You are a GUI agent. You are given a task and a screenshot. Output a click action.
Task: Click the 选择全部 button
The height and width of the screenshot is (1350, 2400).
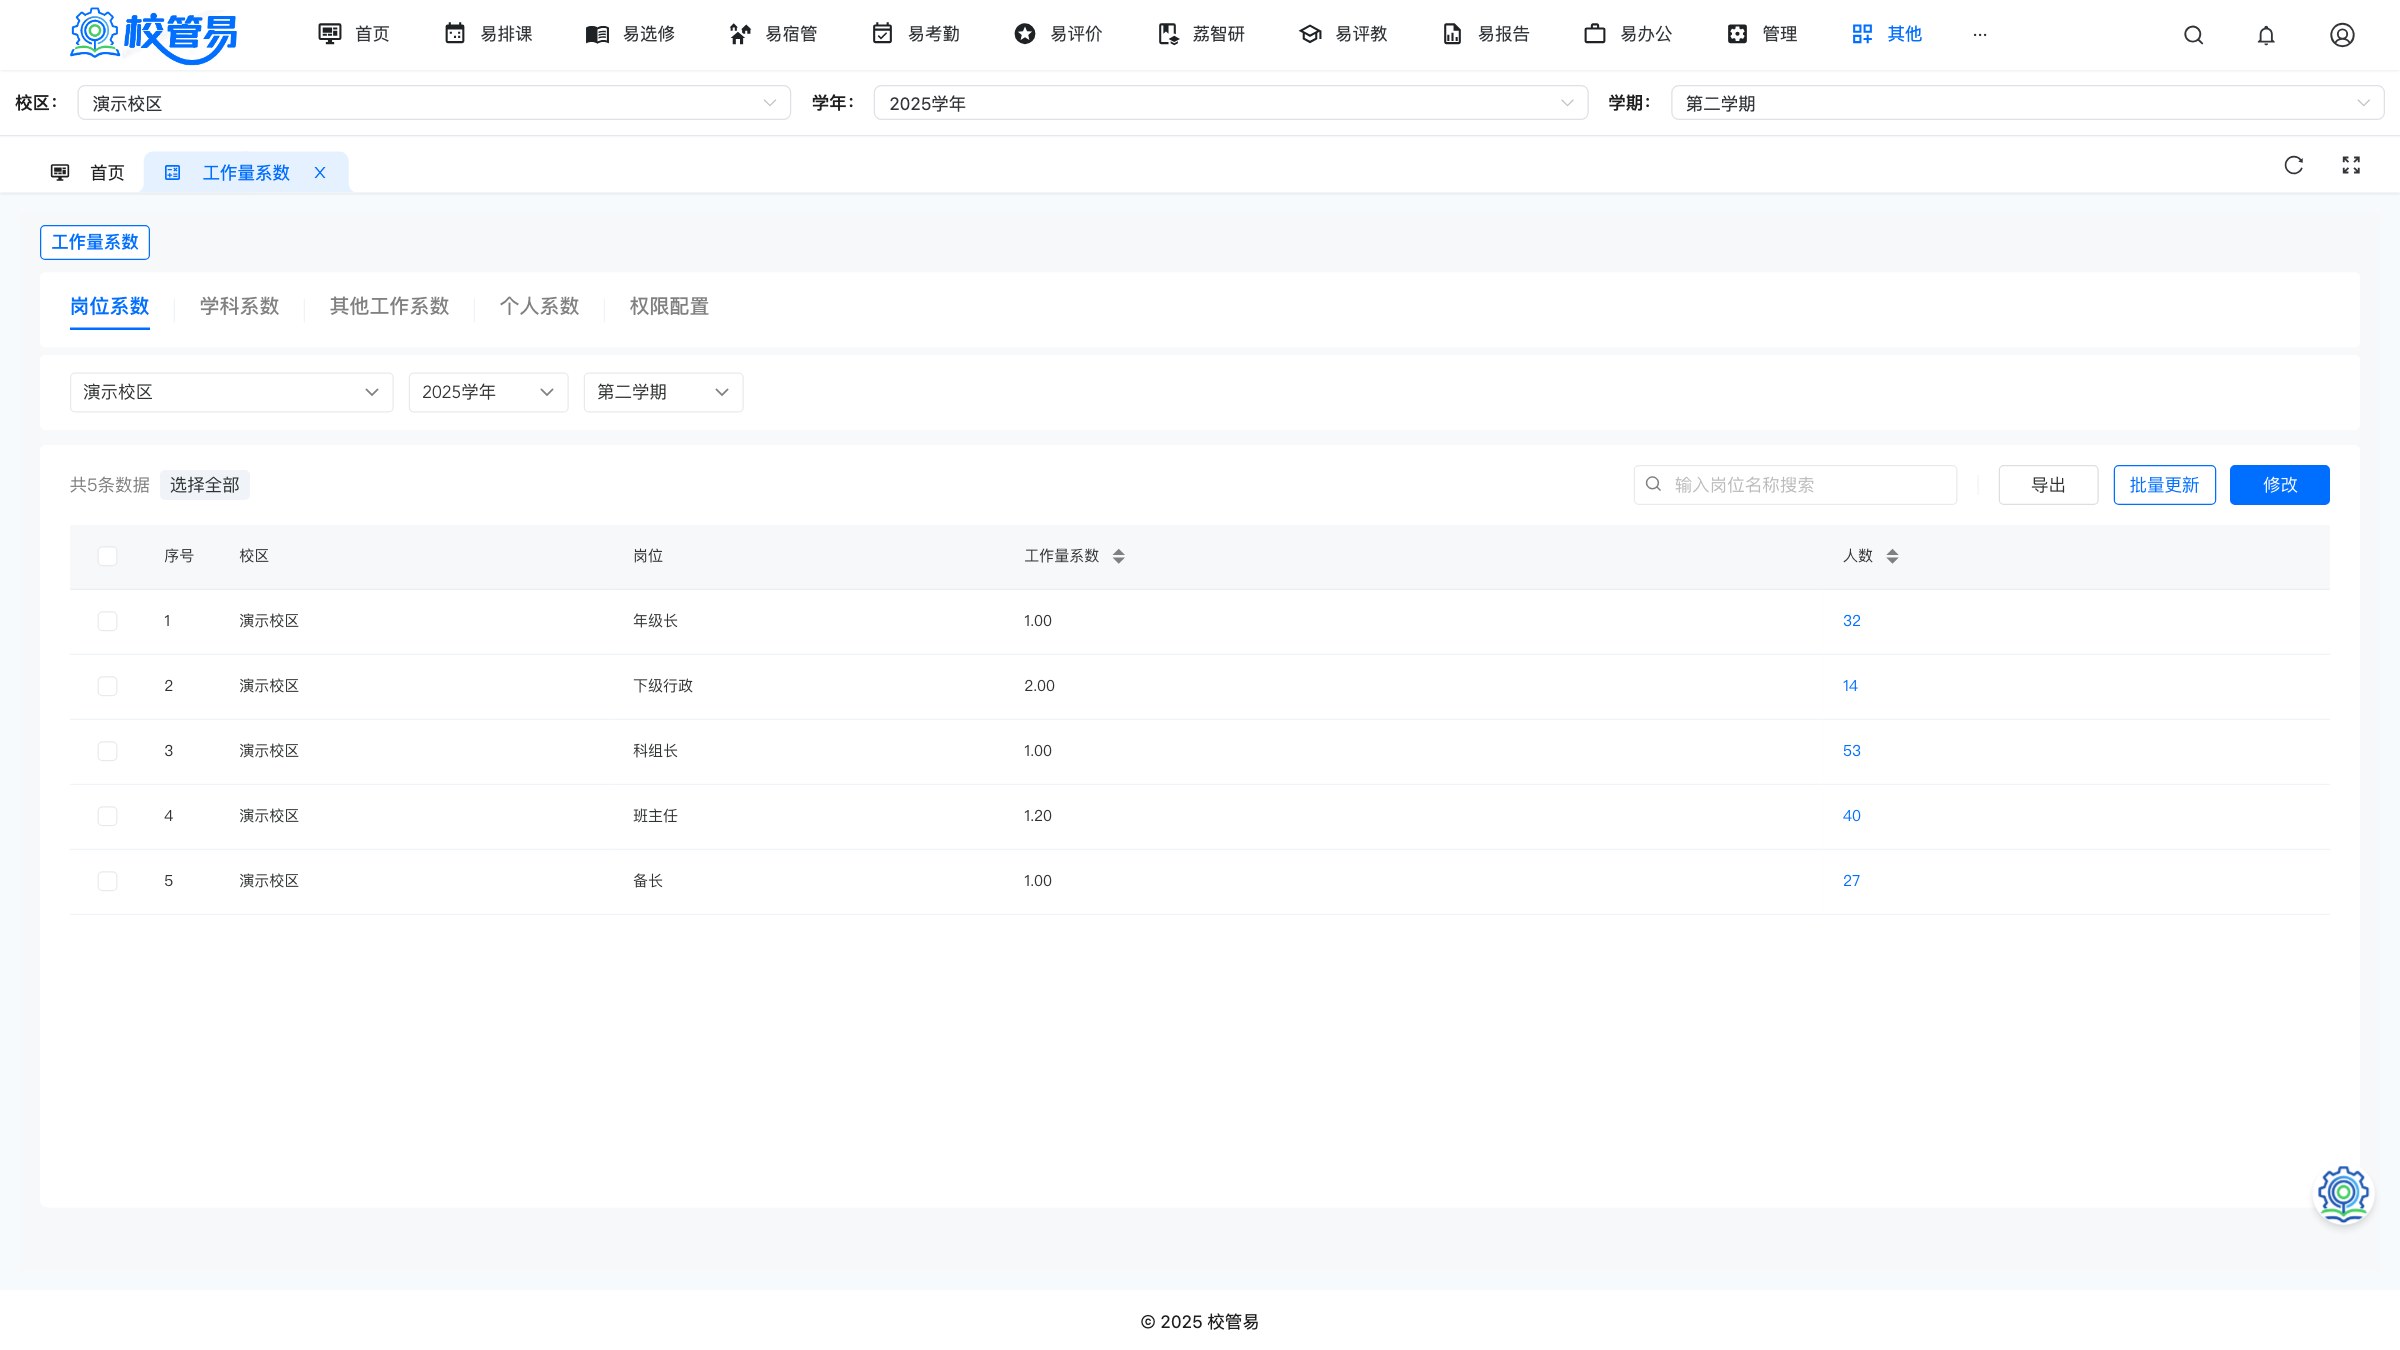click(x=204, y=485)
